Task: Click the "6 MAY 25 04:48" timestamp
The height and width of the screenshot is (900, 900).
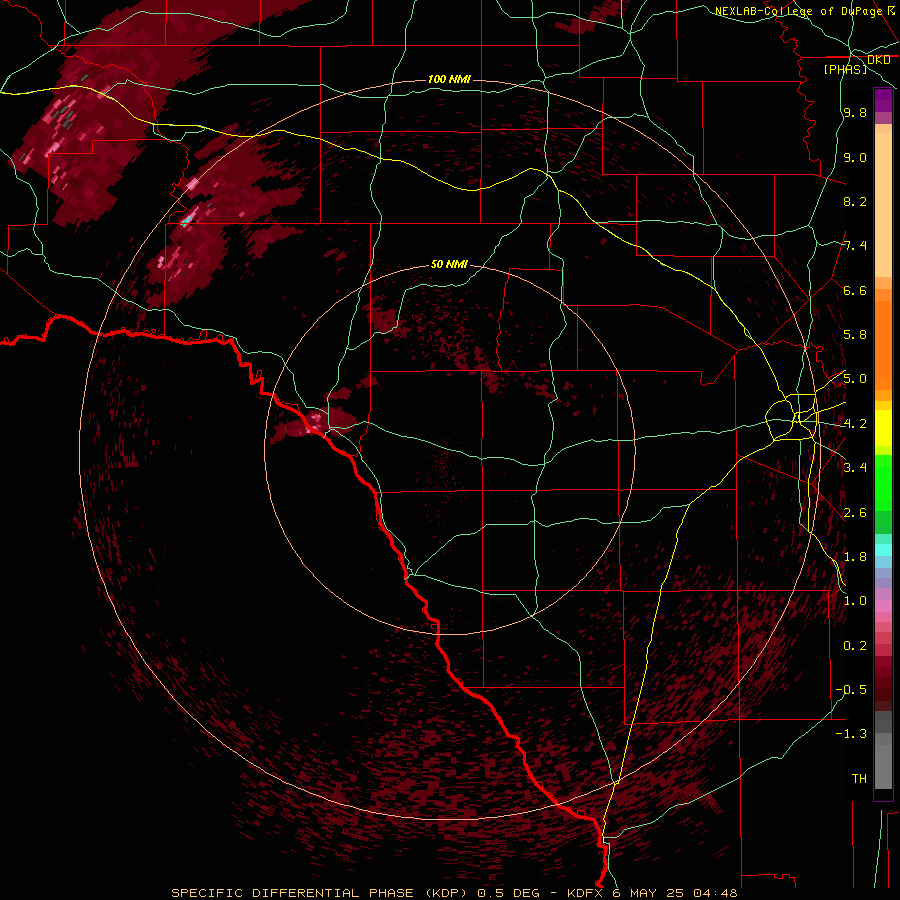Action: tap(675, 893)
